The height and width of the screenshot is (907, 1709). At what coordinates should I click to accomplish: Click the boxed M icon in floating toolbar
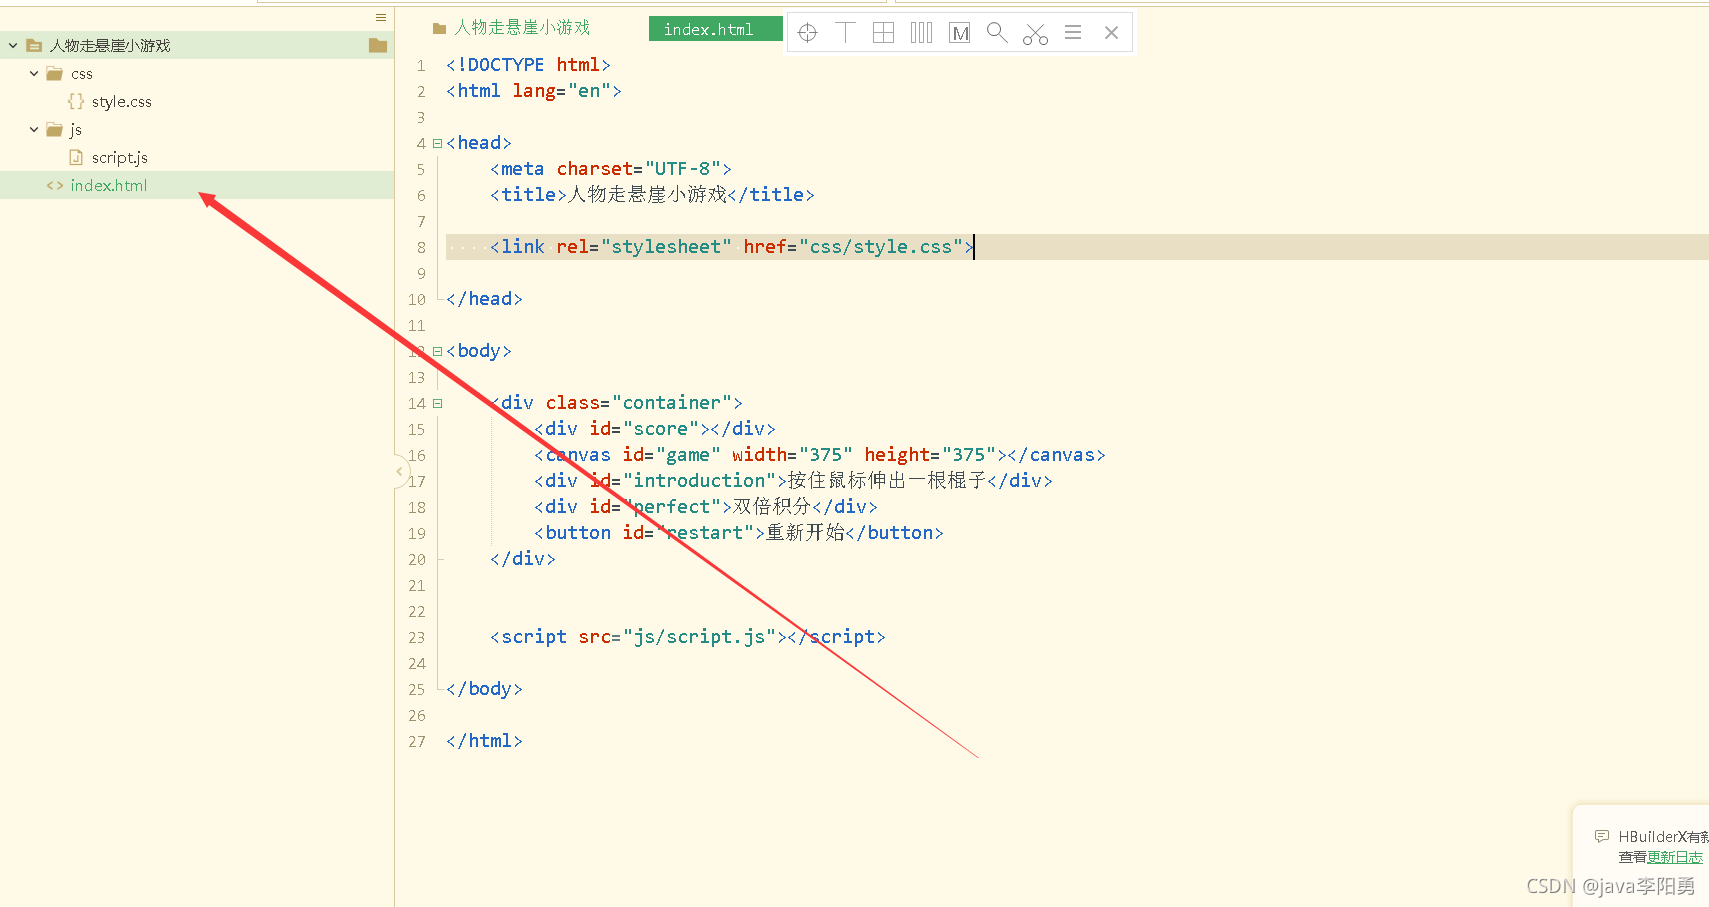coord(960,33)
